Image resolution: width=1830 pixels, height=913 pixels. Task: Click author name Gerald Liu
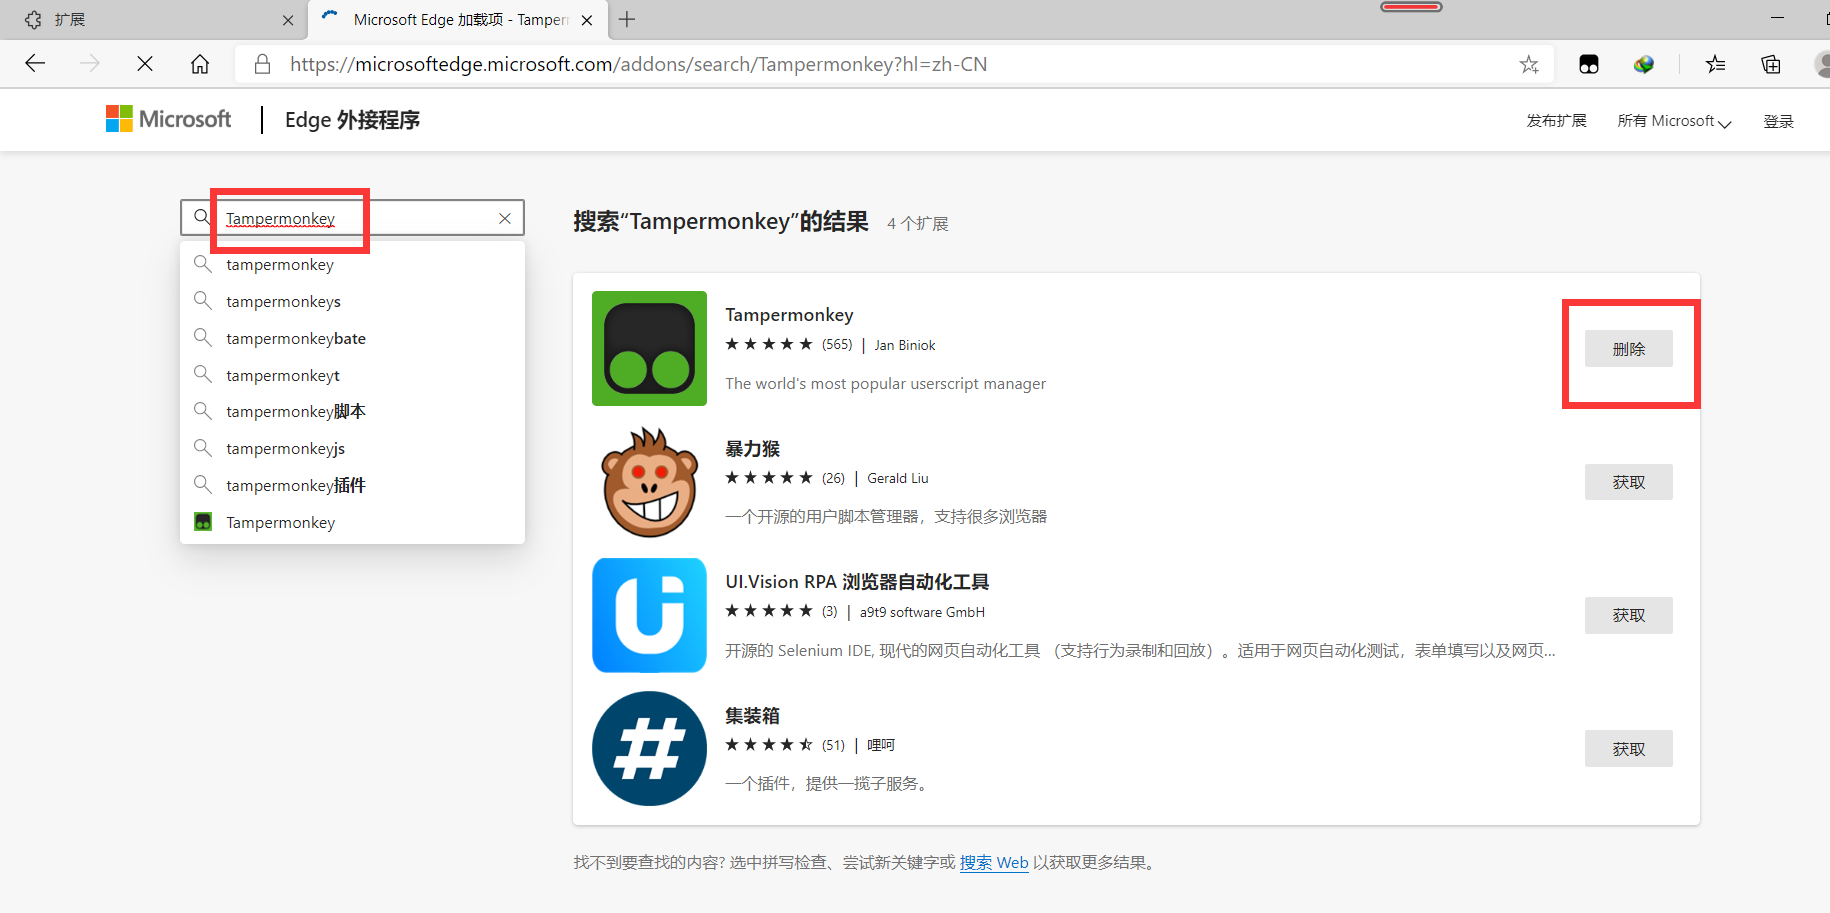pos(898,478)
